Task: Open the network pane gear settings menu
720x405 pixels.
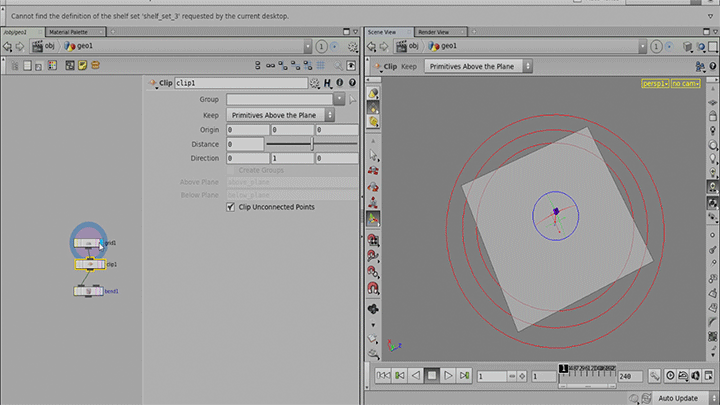Action: pyautogui.click(x=353, y=46)
